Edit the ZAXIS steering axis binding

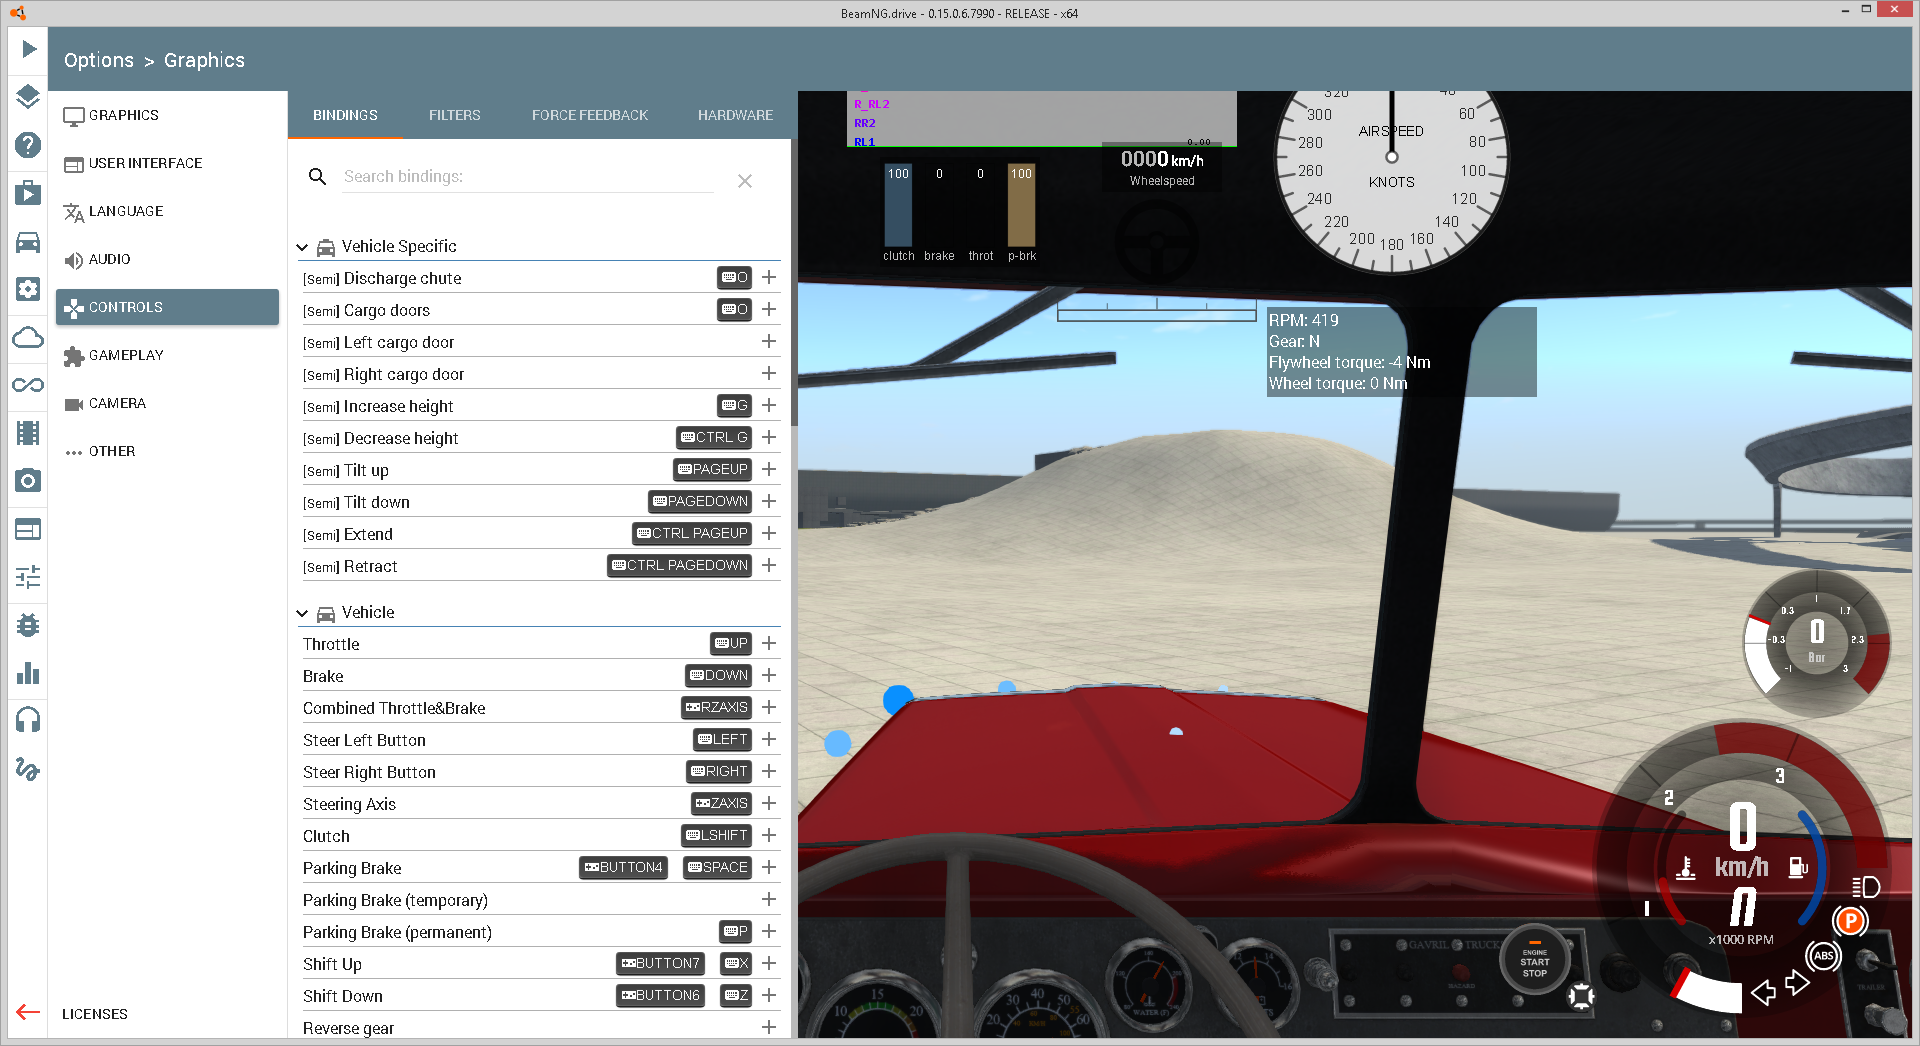coord(721,803)
